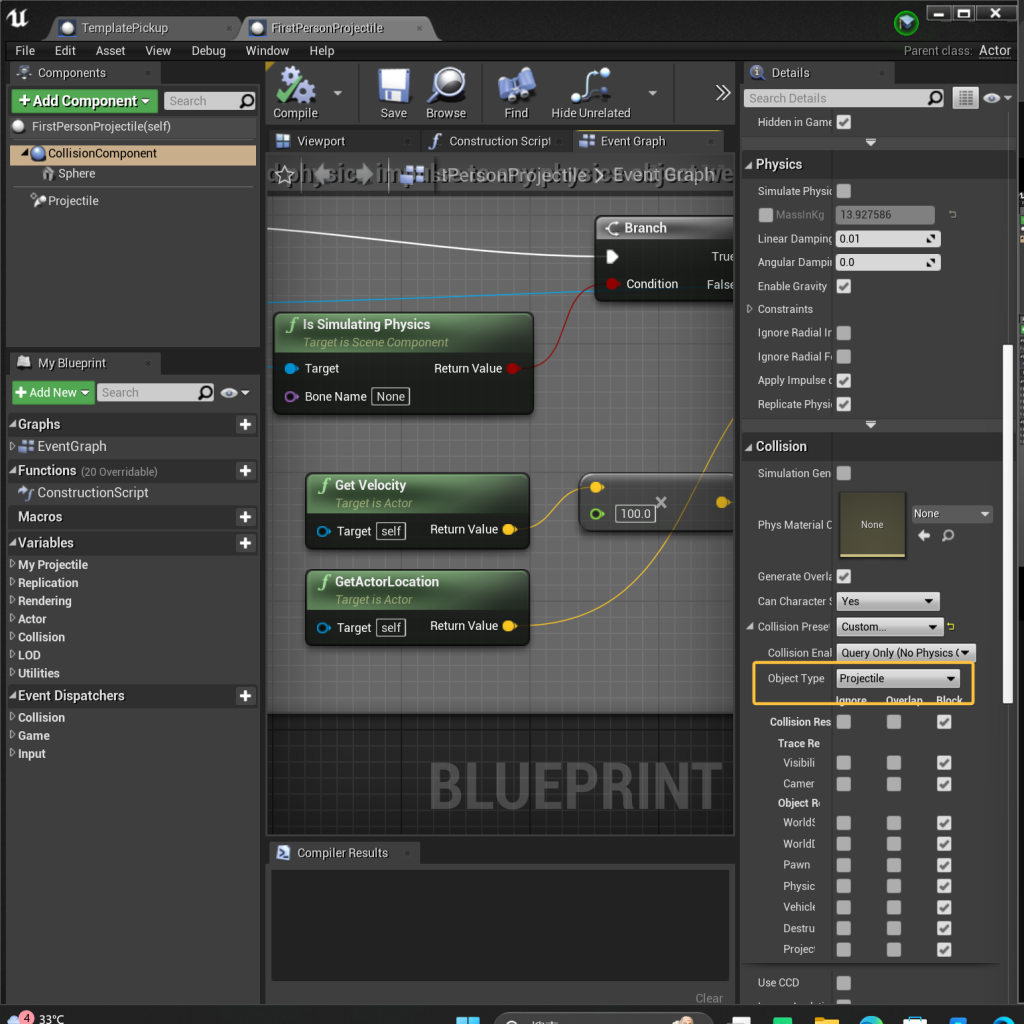Click Search Details magnifier icon
Image resolution: width=1024 pixels, height=1024 pixels.
pos(935,98)
